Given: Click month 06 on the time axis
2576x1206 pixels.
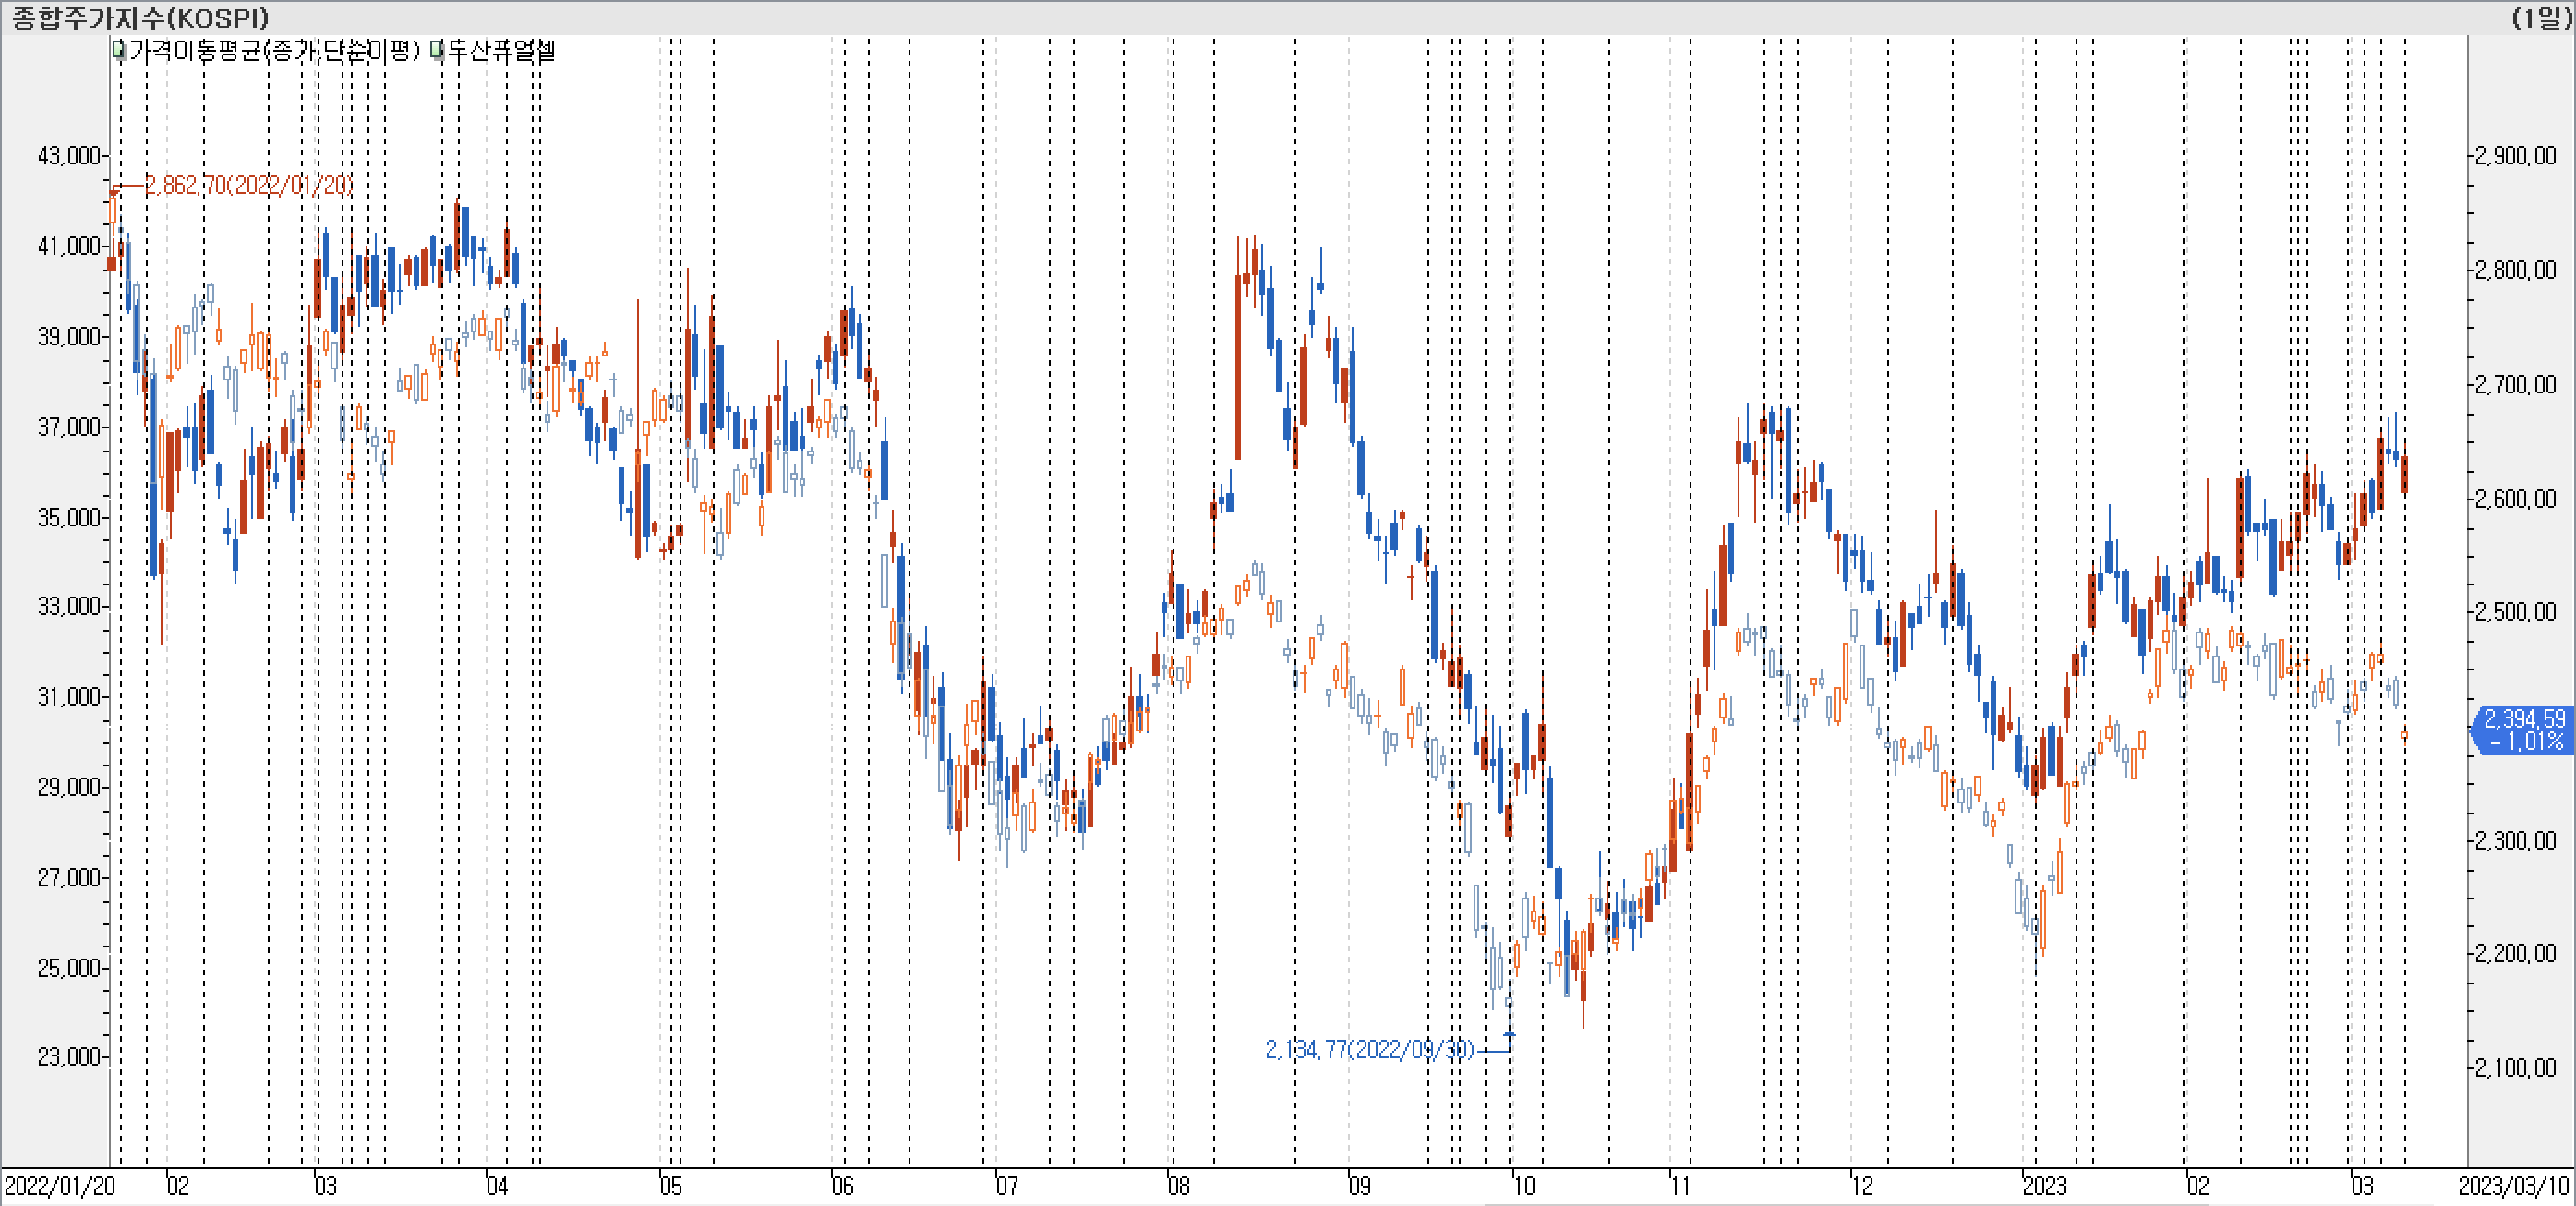Looking at the screenshot, I should pyautogui.click(x=843, y=1186).
